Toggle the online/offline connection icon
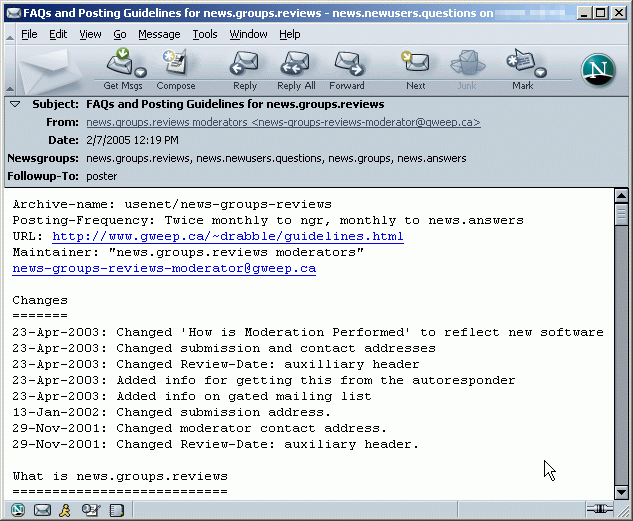Viewport: 633px width, 521px height. (x=600, y=510)
